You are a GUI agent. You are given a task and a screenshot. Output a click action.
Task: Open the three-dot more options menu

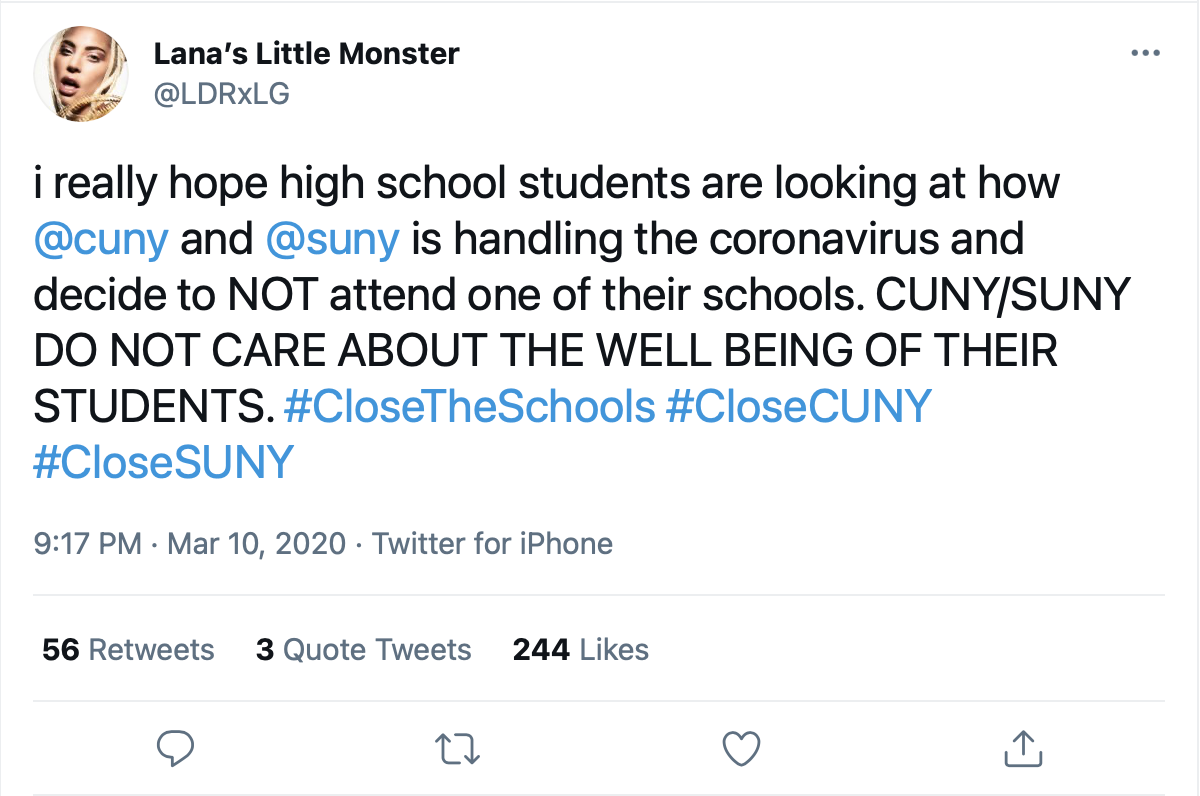point(1145,53)
